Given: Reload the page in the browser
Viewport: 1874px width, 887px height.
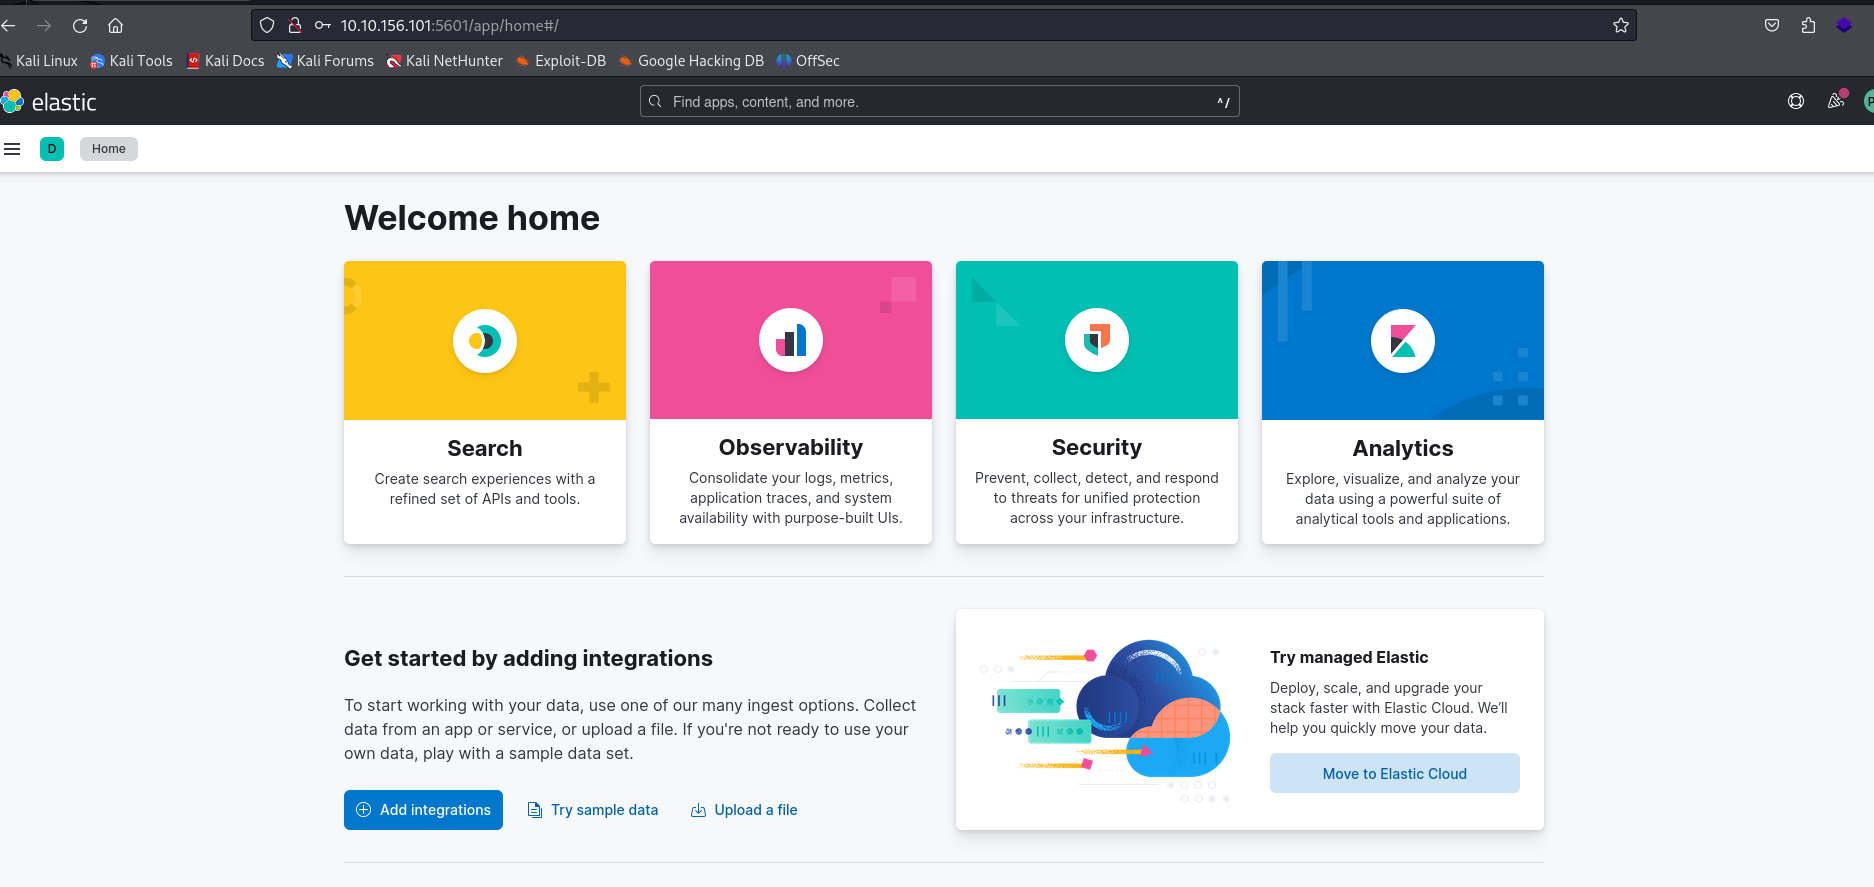Looking at the screenshot, I should tap(80, 26).
